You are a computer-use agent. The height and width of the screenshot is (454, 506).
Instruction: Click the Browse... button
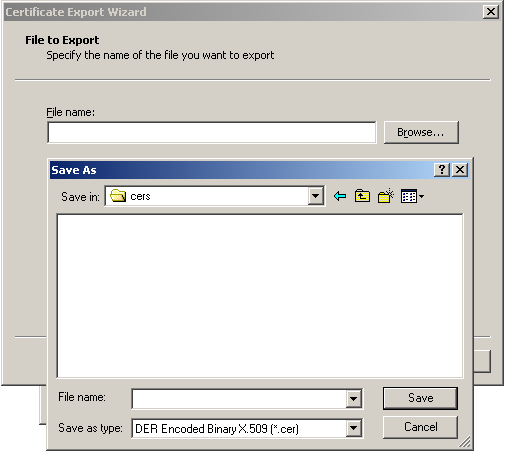click(421, 132)
